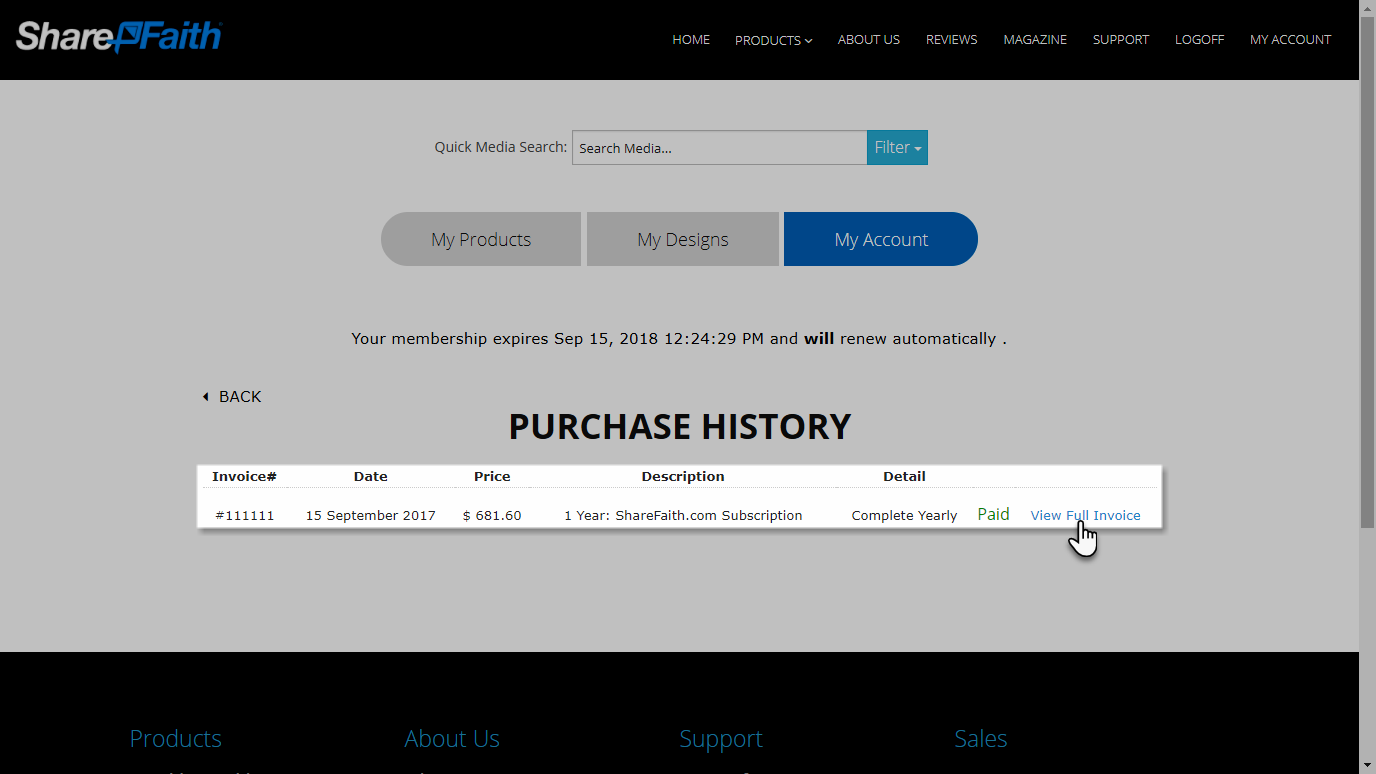
Task: Switch to My Products tab
Action: (481, 239)
